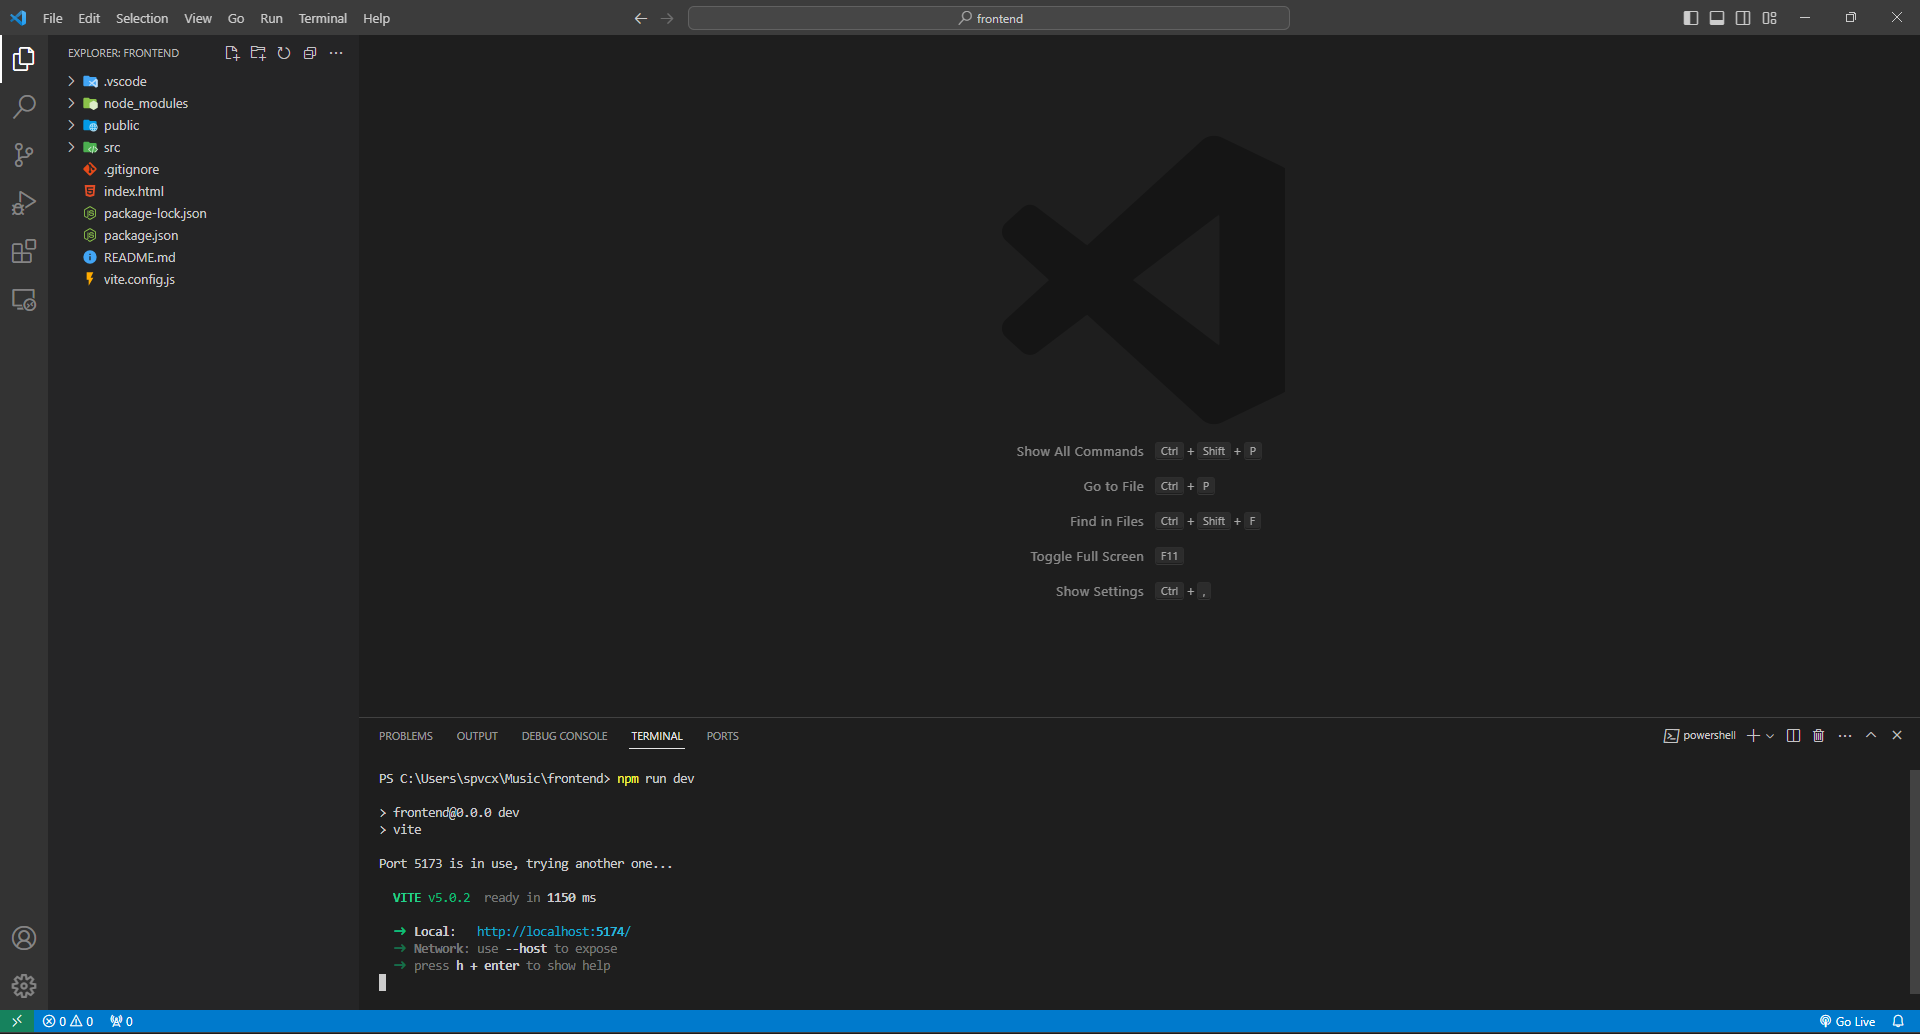Click the Go Live status bar button

click(1847, 1021)
